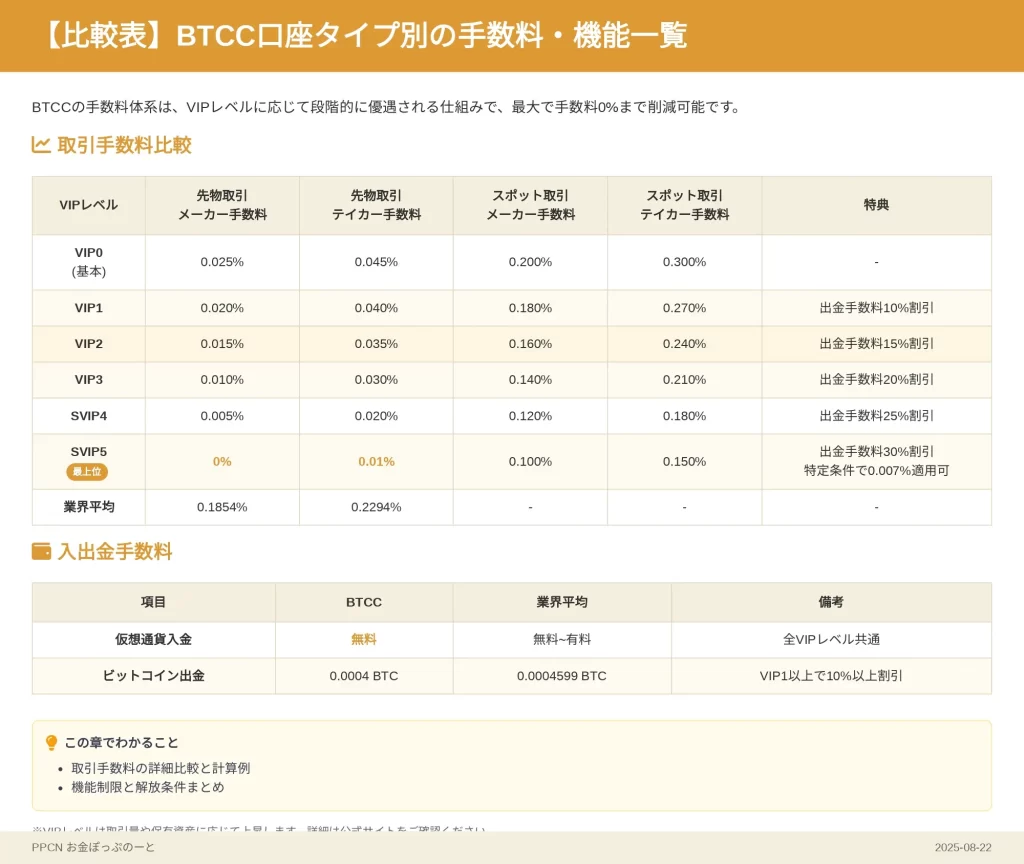Screen dimensions: 1024x864
Task: Click the VIP0 (基本) row label
Action: (89, 262)
